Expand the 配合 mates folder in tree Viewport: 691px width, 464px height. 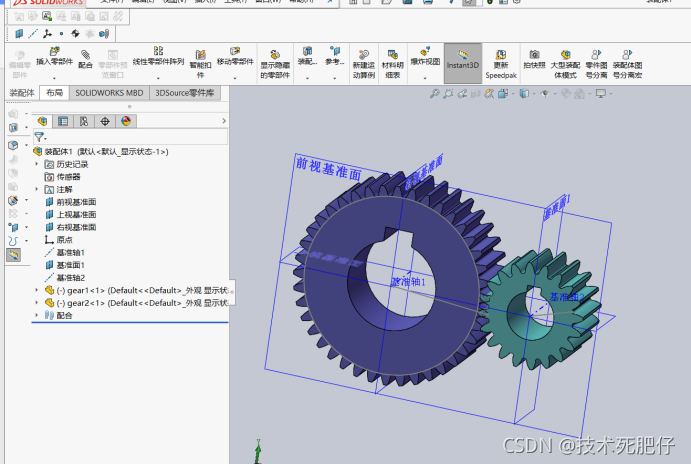37,315
